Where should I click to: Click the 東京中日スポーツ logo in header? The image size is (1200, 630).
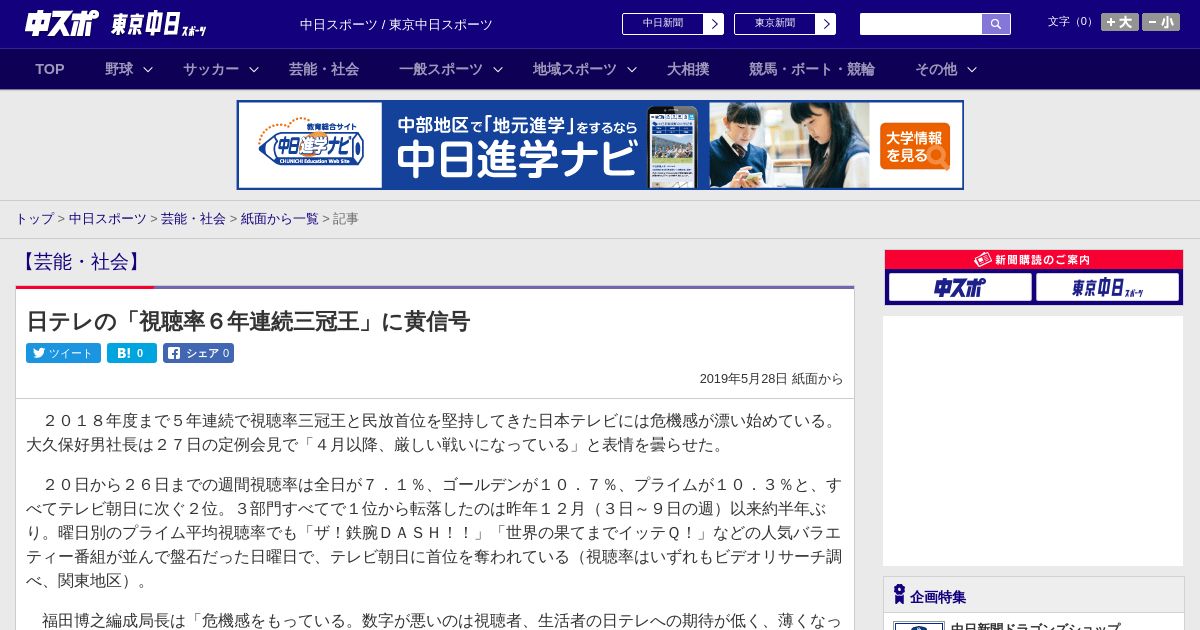[x=160, y=24]
